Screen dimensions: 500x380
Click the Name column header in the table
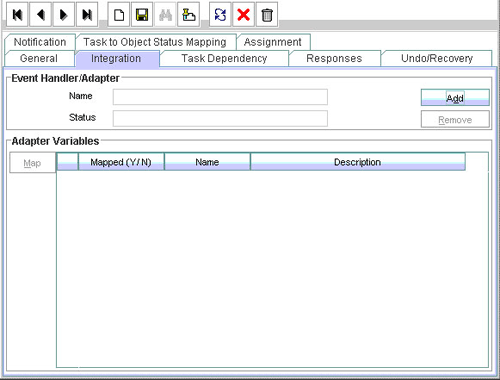[x=207, y=162]
